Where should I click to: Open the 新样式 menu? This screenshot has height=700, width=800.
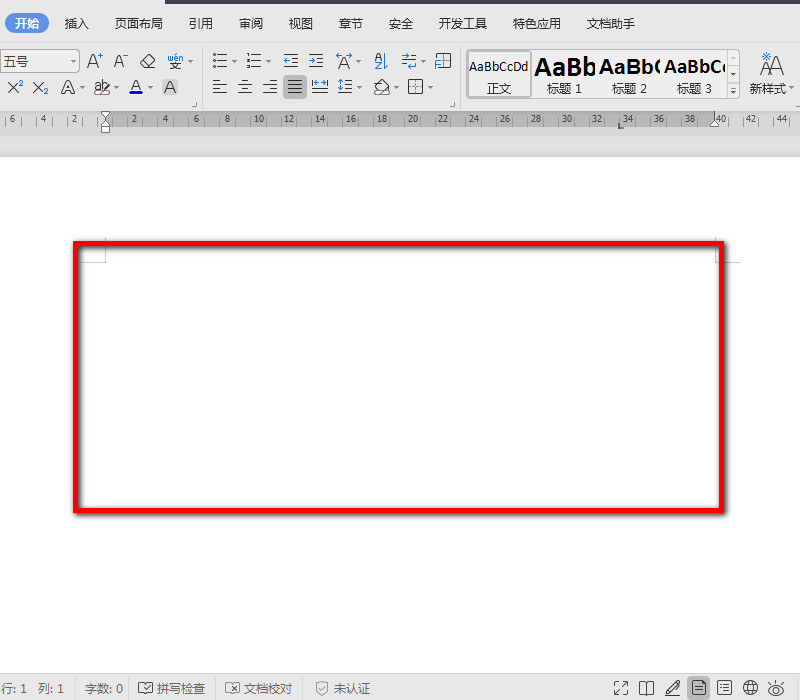(x=771, y=74)
